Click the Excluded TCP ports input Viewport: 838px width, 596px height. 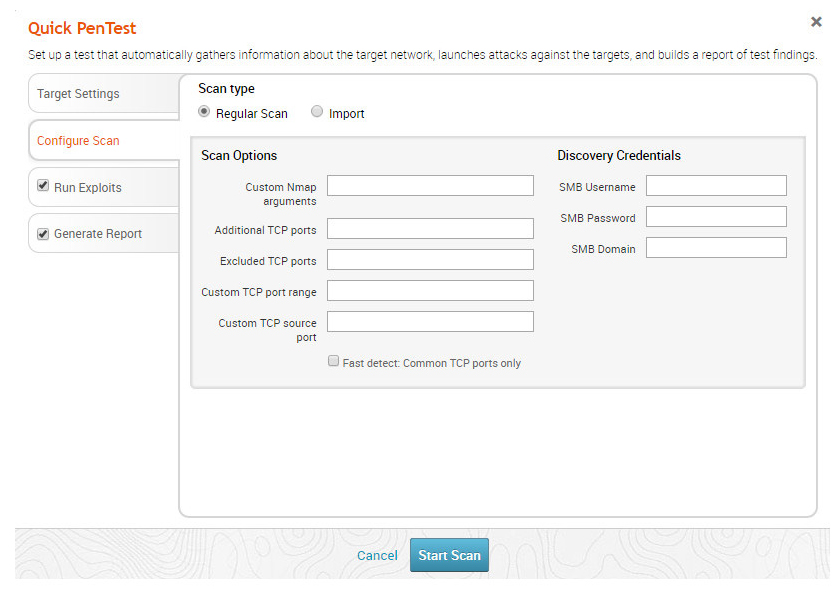tap(430, 260)
